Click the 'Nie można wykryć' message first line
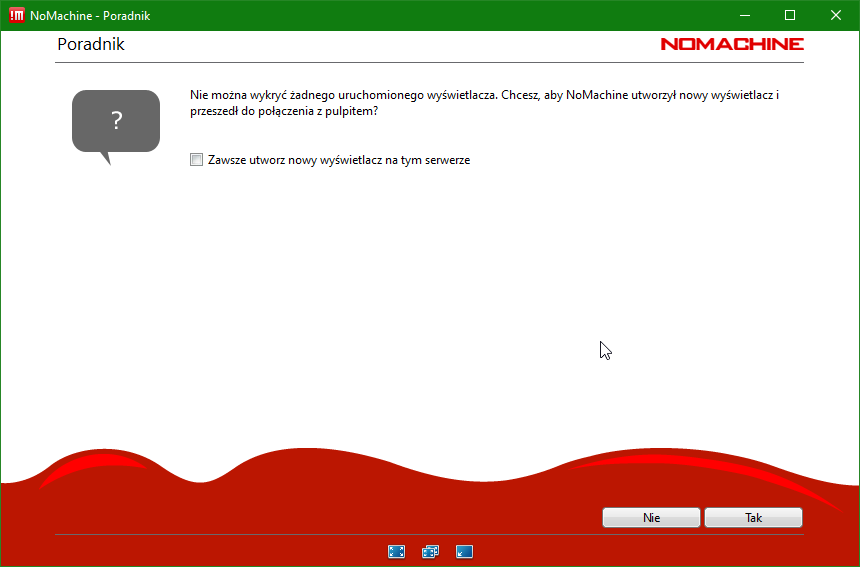This screenshot has width=860, height=567. coord(484,95)
